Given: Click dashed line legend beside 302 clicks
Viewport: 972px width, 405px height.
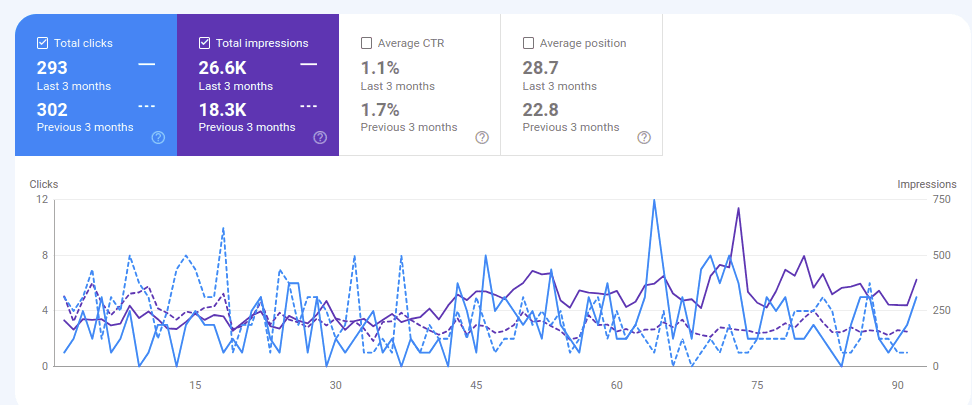Looking at the screenshot, I should [147, 106].
